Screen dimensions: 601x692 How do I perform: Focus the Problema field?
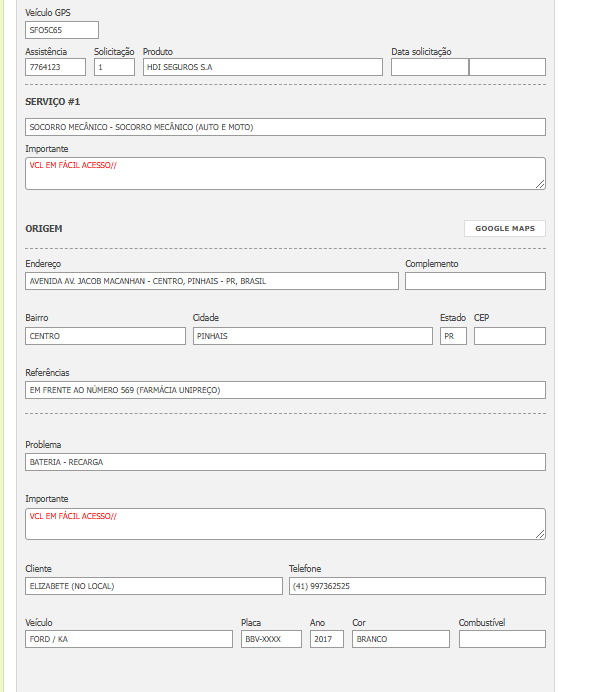(285, 462)
